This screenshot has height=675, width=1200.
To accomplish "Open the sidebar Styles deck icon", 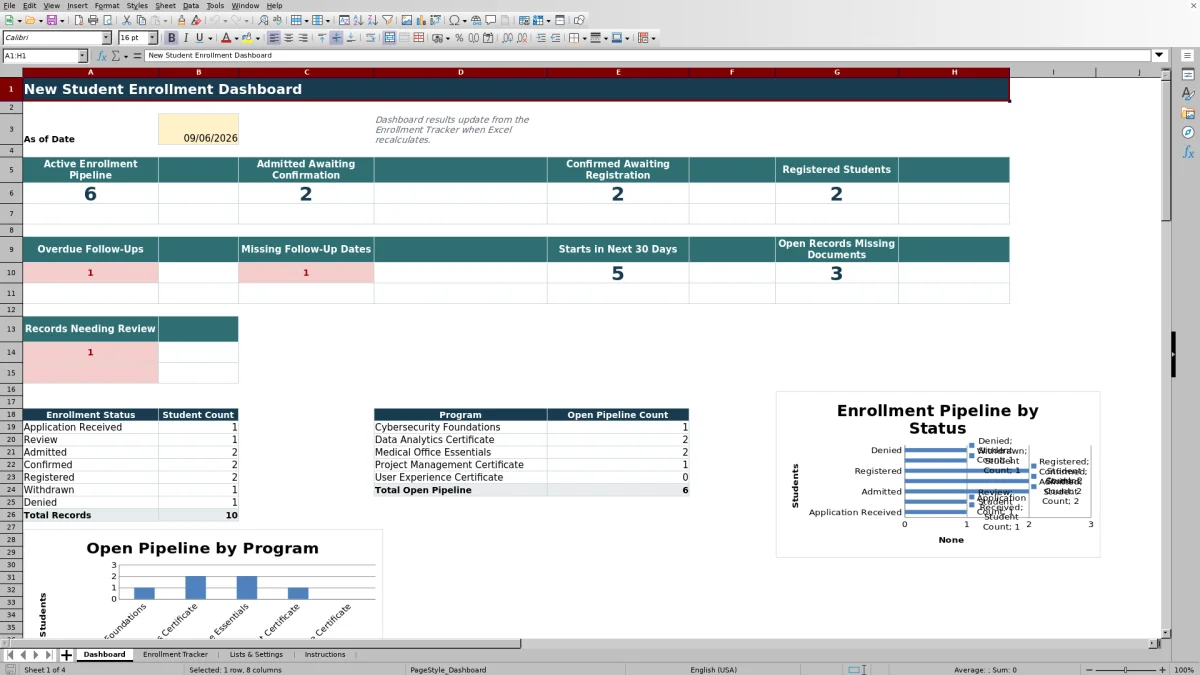I will pyautogui.click(x=1188, y=94).
